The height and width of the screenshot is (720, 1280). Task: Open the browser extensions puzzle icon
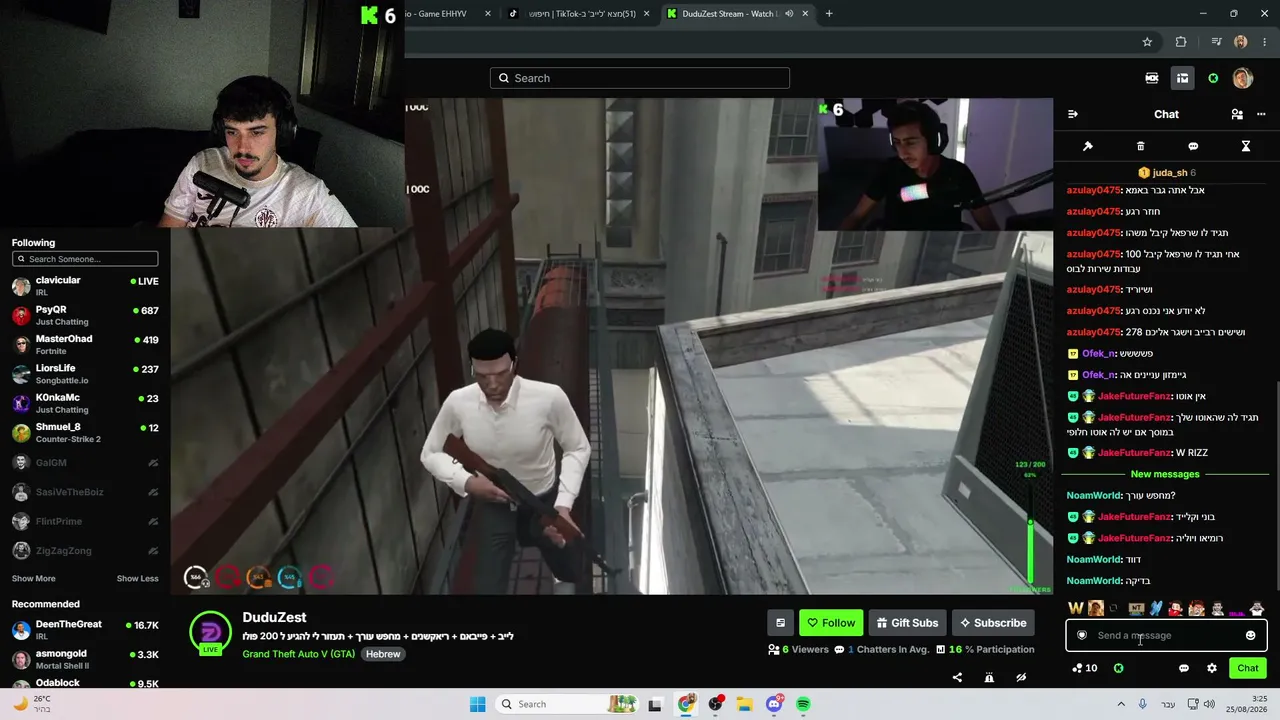coord(1181,42)
